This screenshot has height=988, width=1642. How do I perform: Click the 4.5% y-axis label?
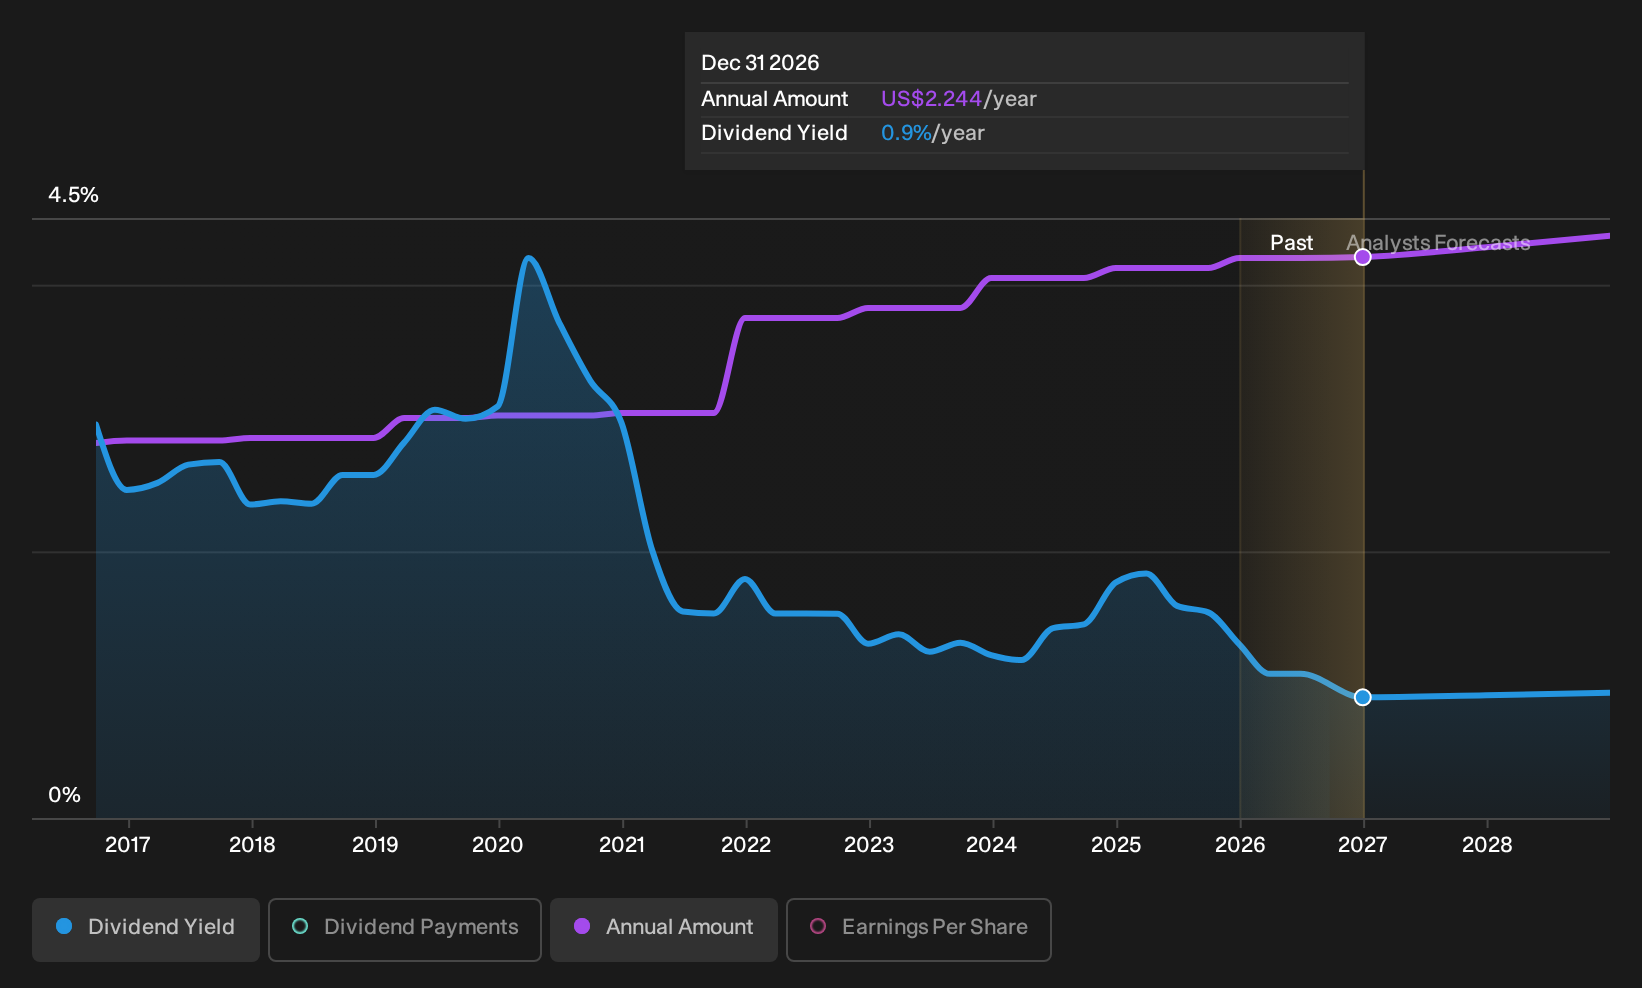(73, 195)
